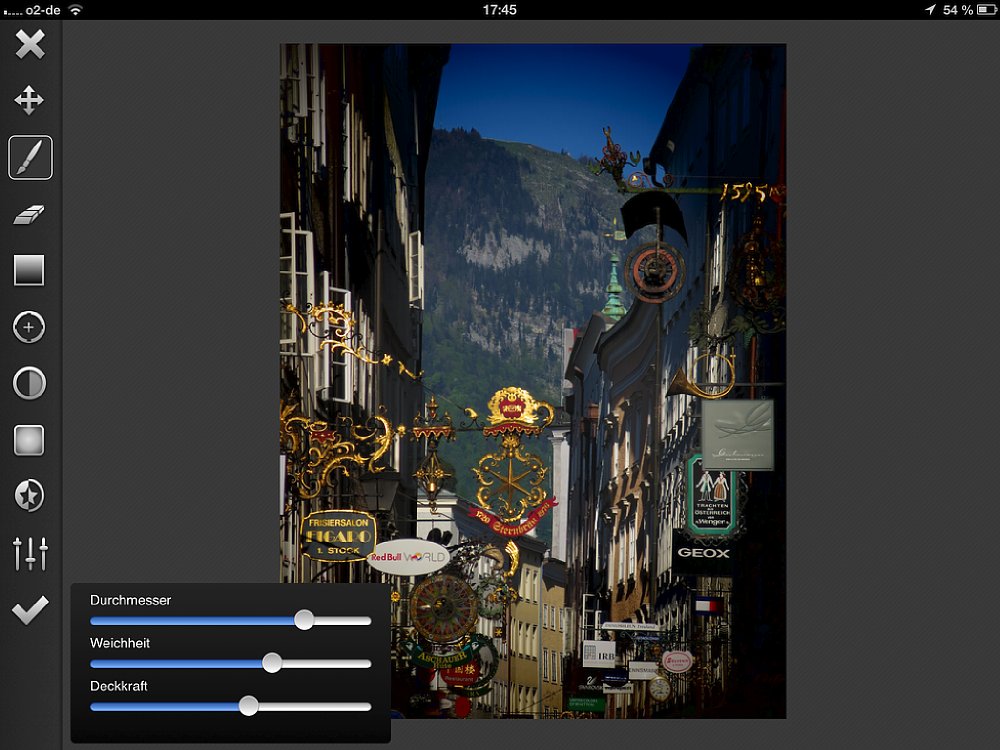Screen dimensions: 1000x750
Task: Select the Gradient square tool
Action: click(x=29, y=270)
